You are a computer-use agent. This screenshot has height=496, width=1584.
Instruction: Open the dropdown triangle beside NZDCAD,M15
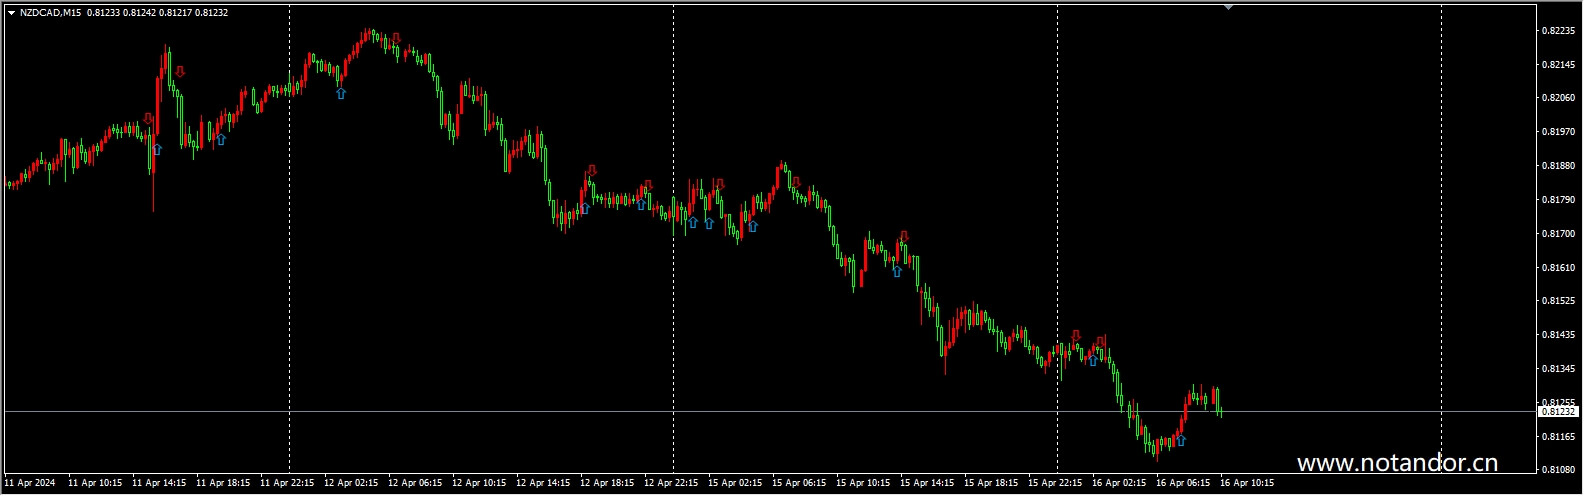point(11,12)
